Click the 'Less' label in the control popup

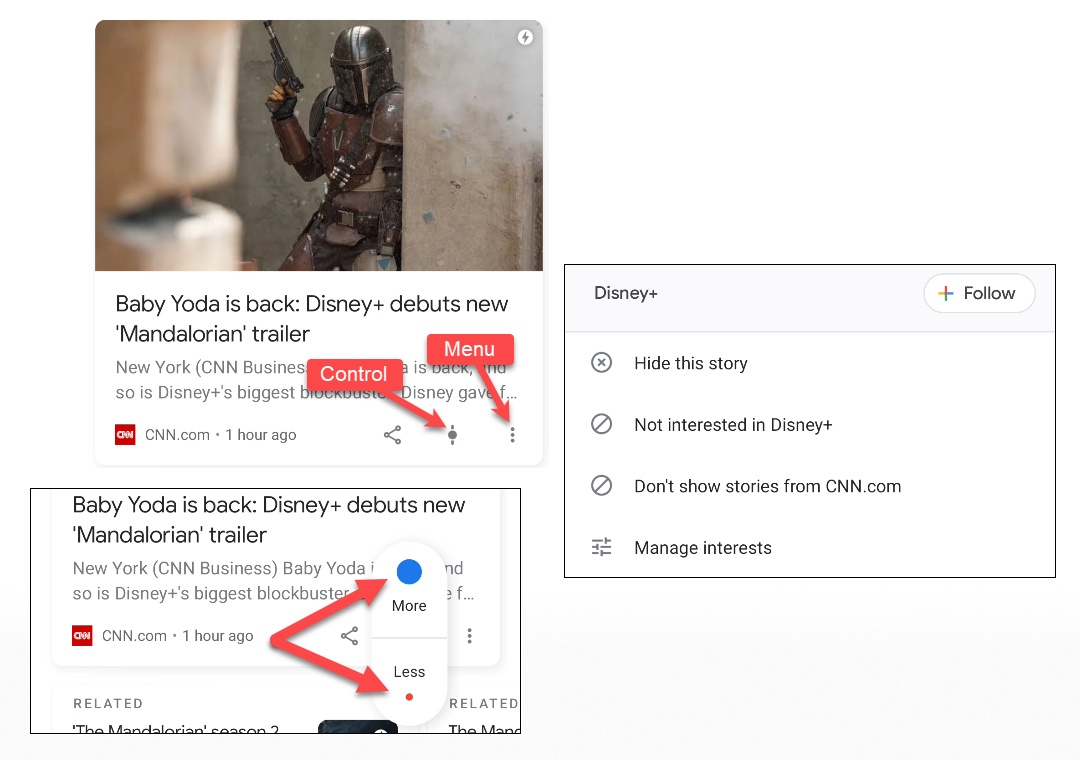(409, 672)
